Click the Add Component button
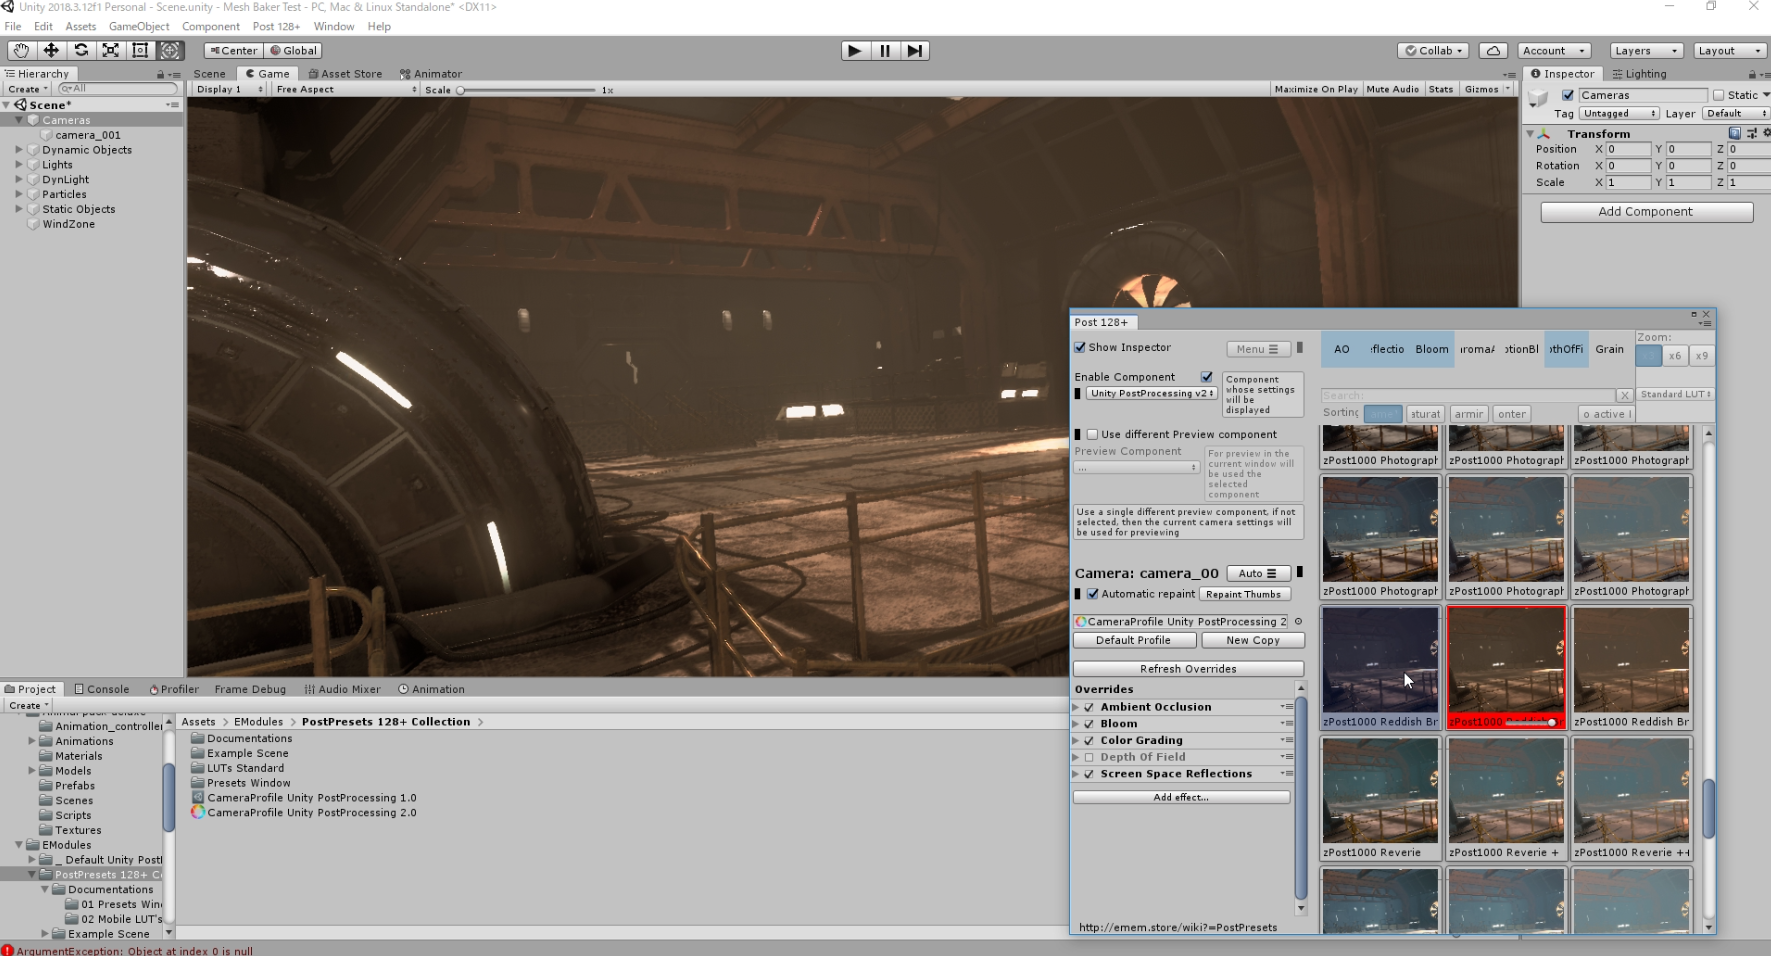The height and width of the screenshot is (956, 1771). [x=1646, y=212]
